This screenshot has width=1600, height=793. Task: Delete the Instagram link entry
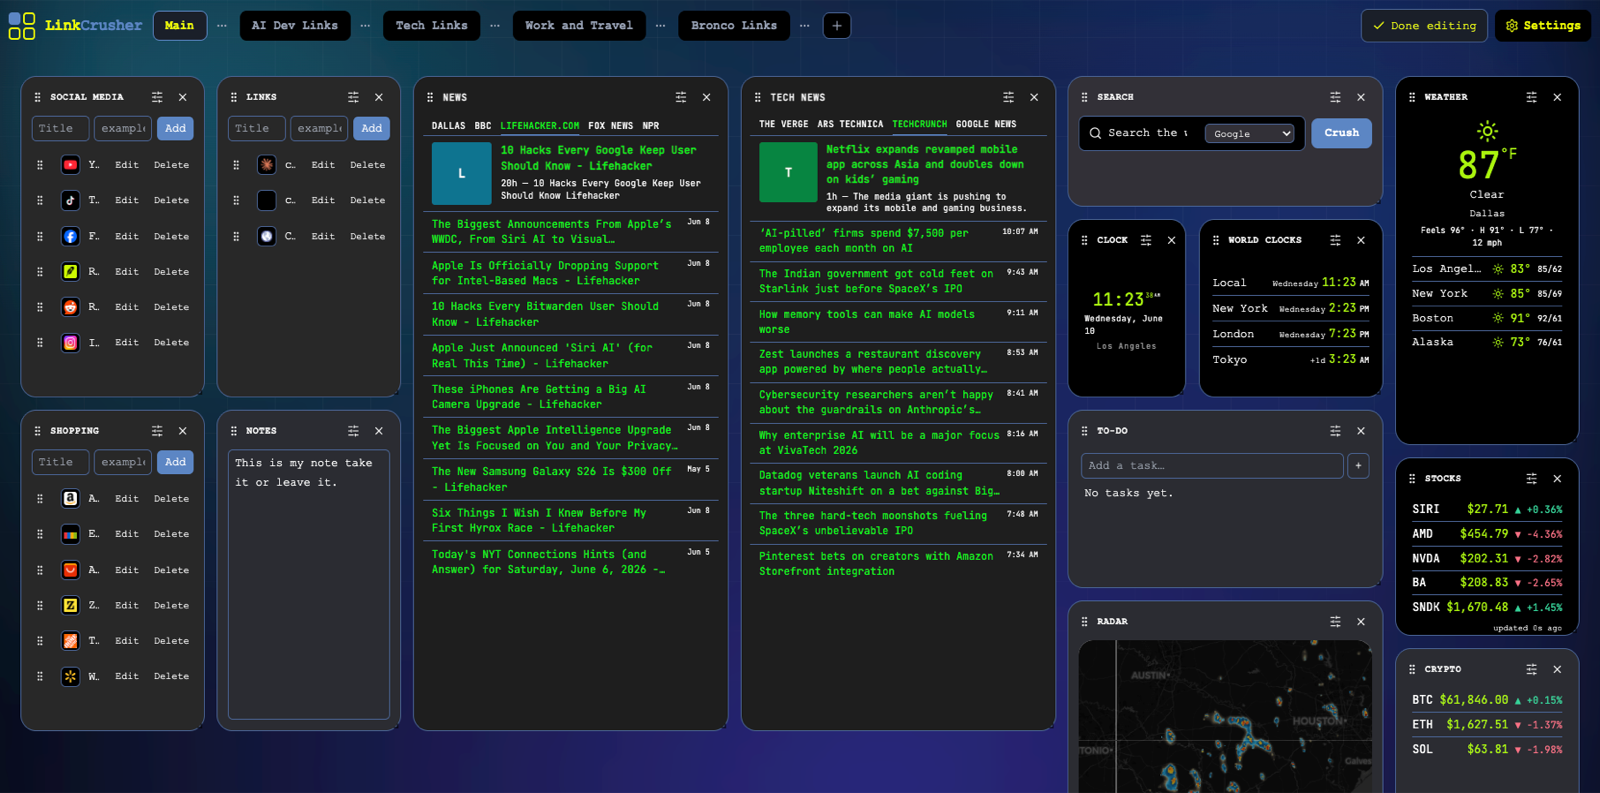pyautogui.click(x=171, y=342)
